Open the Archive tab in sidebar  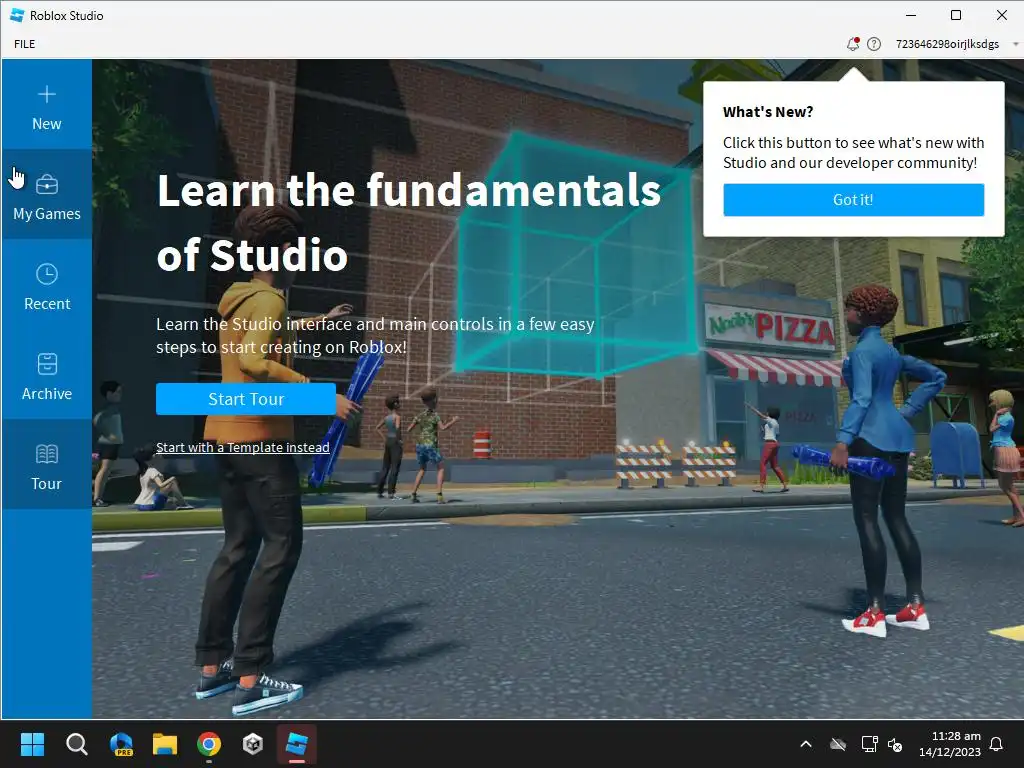[x=46, y=375]
